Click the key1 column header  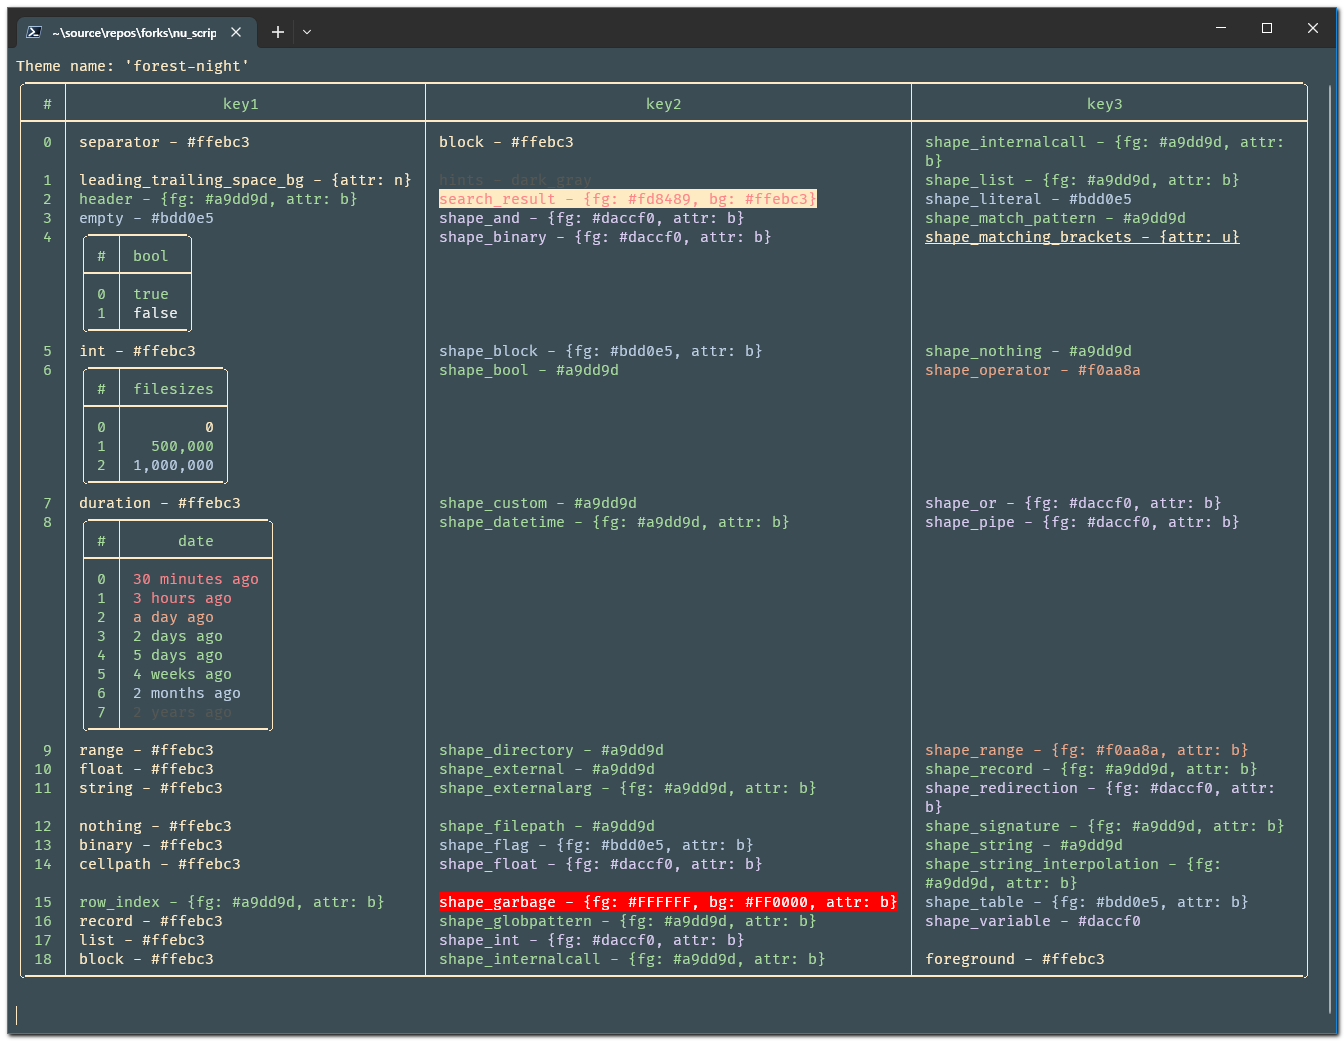241,104
